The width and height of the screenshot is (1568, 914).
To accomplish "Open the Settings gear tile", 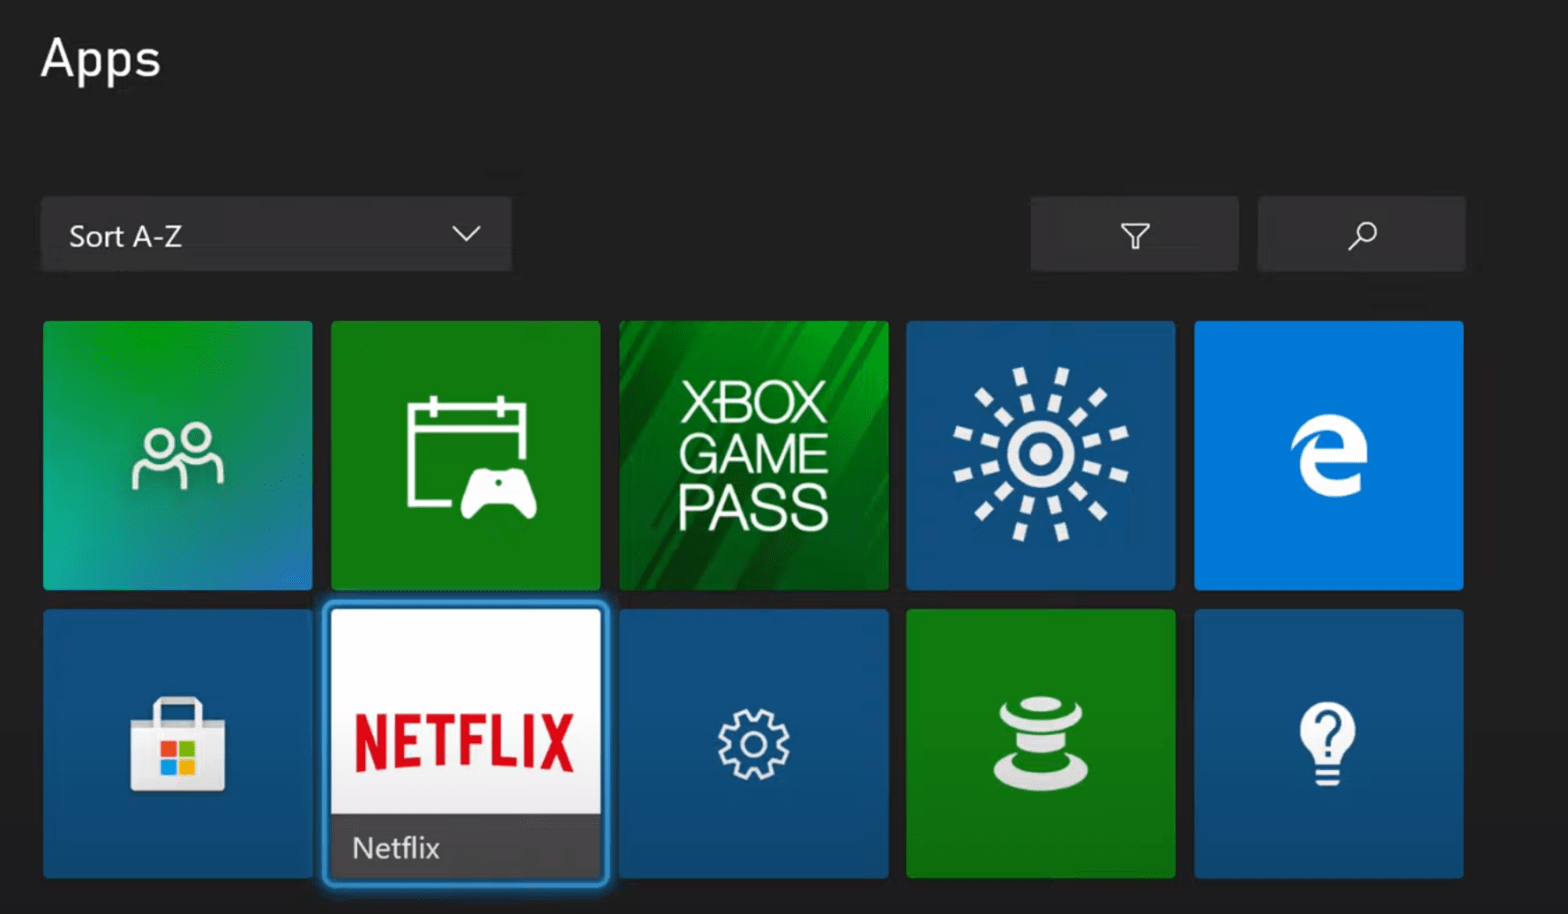I will pos(754,744).
